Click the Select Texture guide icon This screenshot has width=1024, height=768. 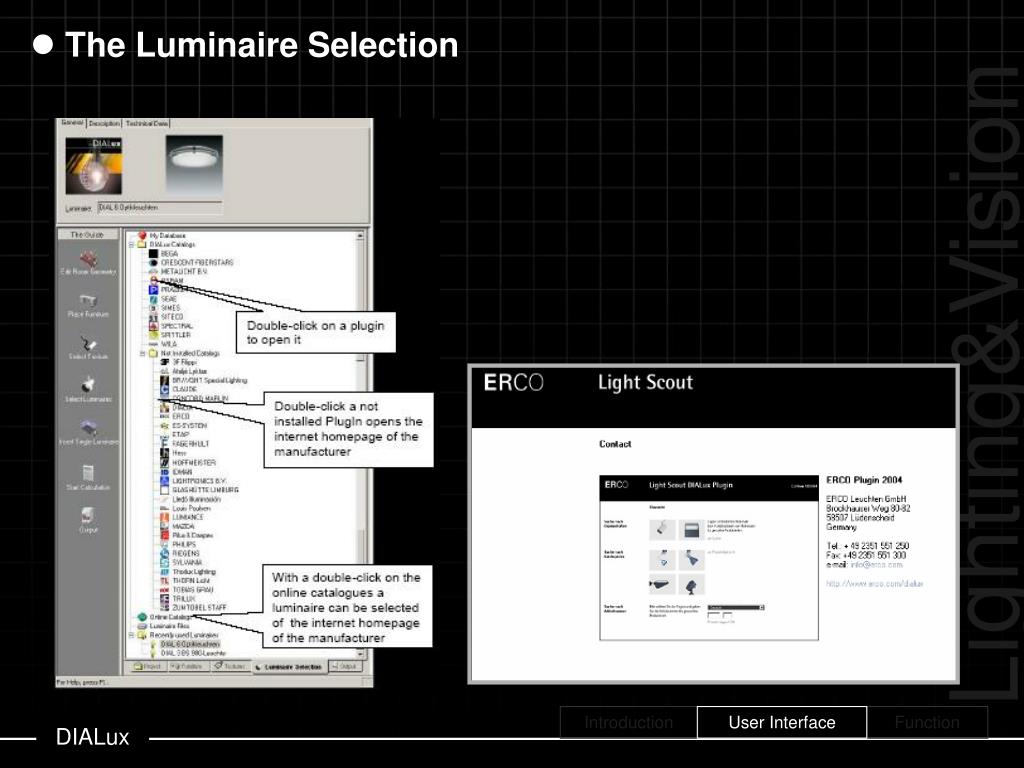[x=88, y=343]
